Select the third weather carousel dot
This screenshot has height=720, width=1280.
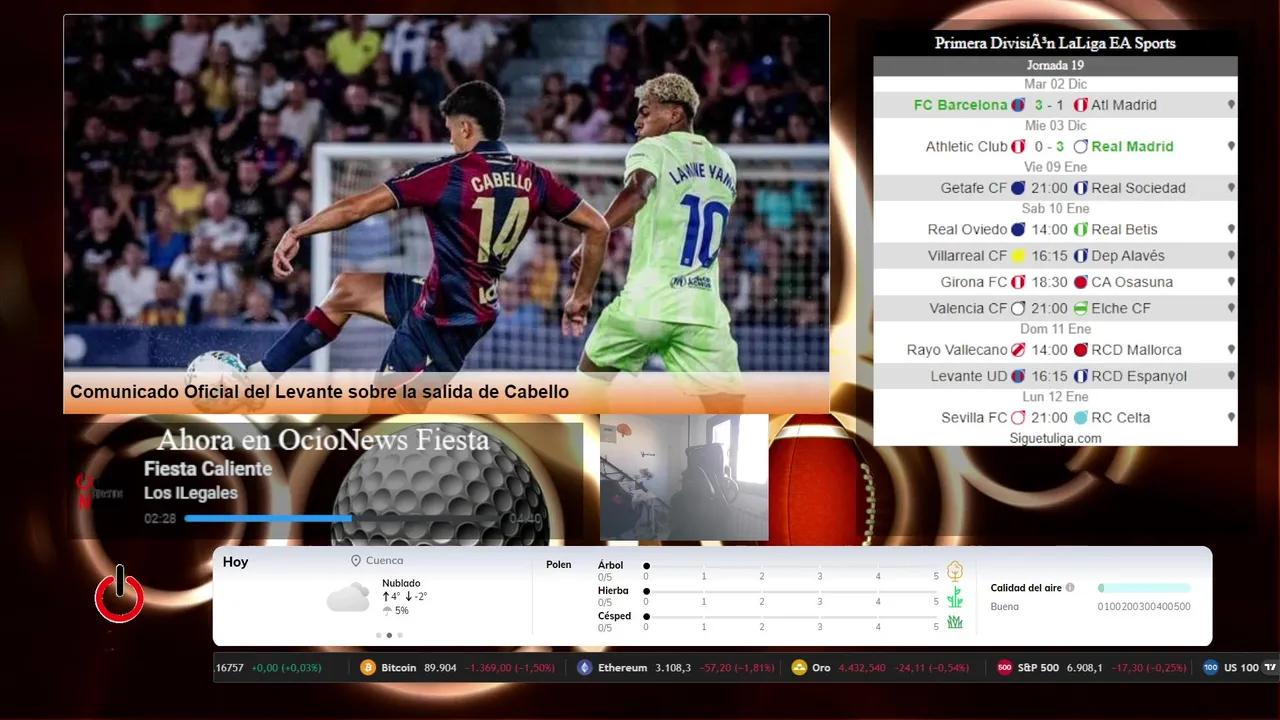tap(400, 635)
